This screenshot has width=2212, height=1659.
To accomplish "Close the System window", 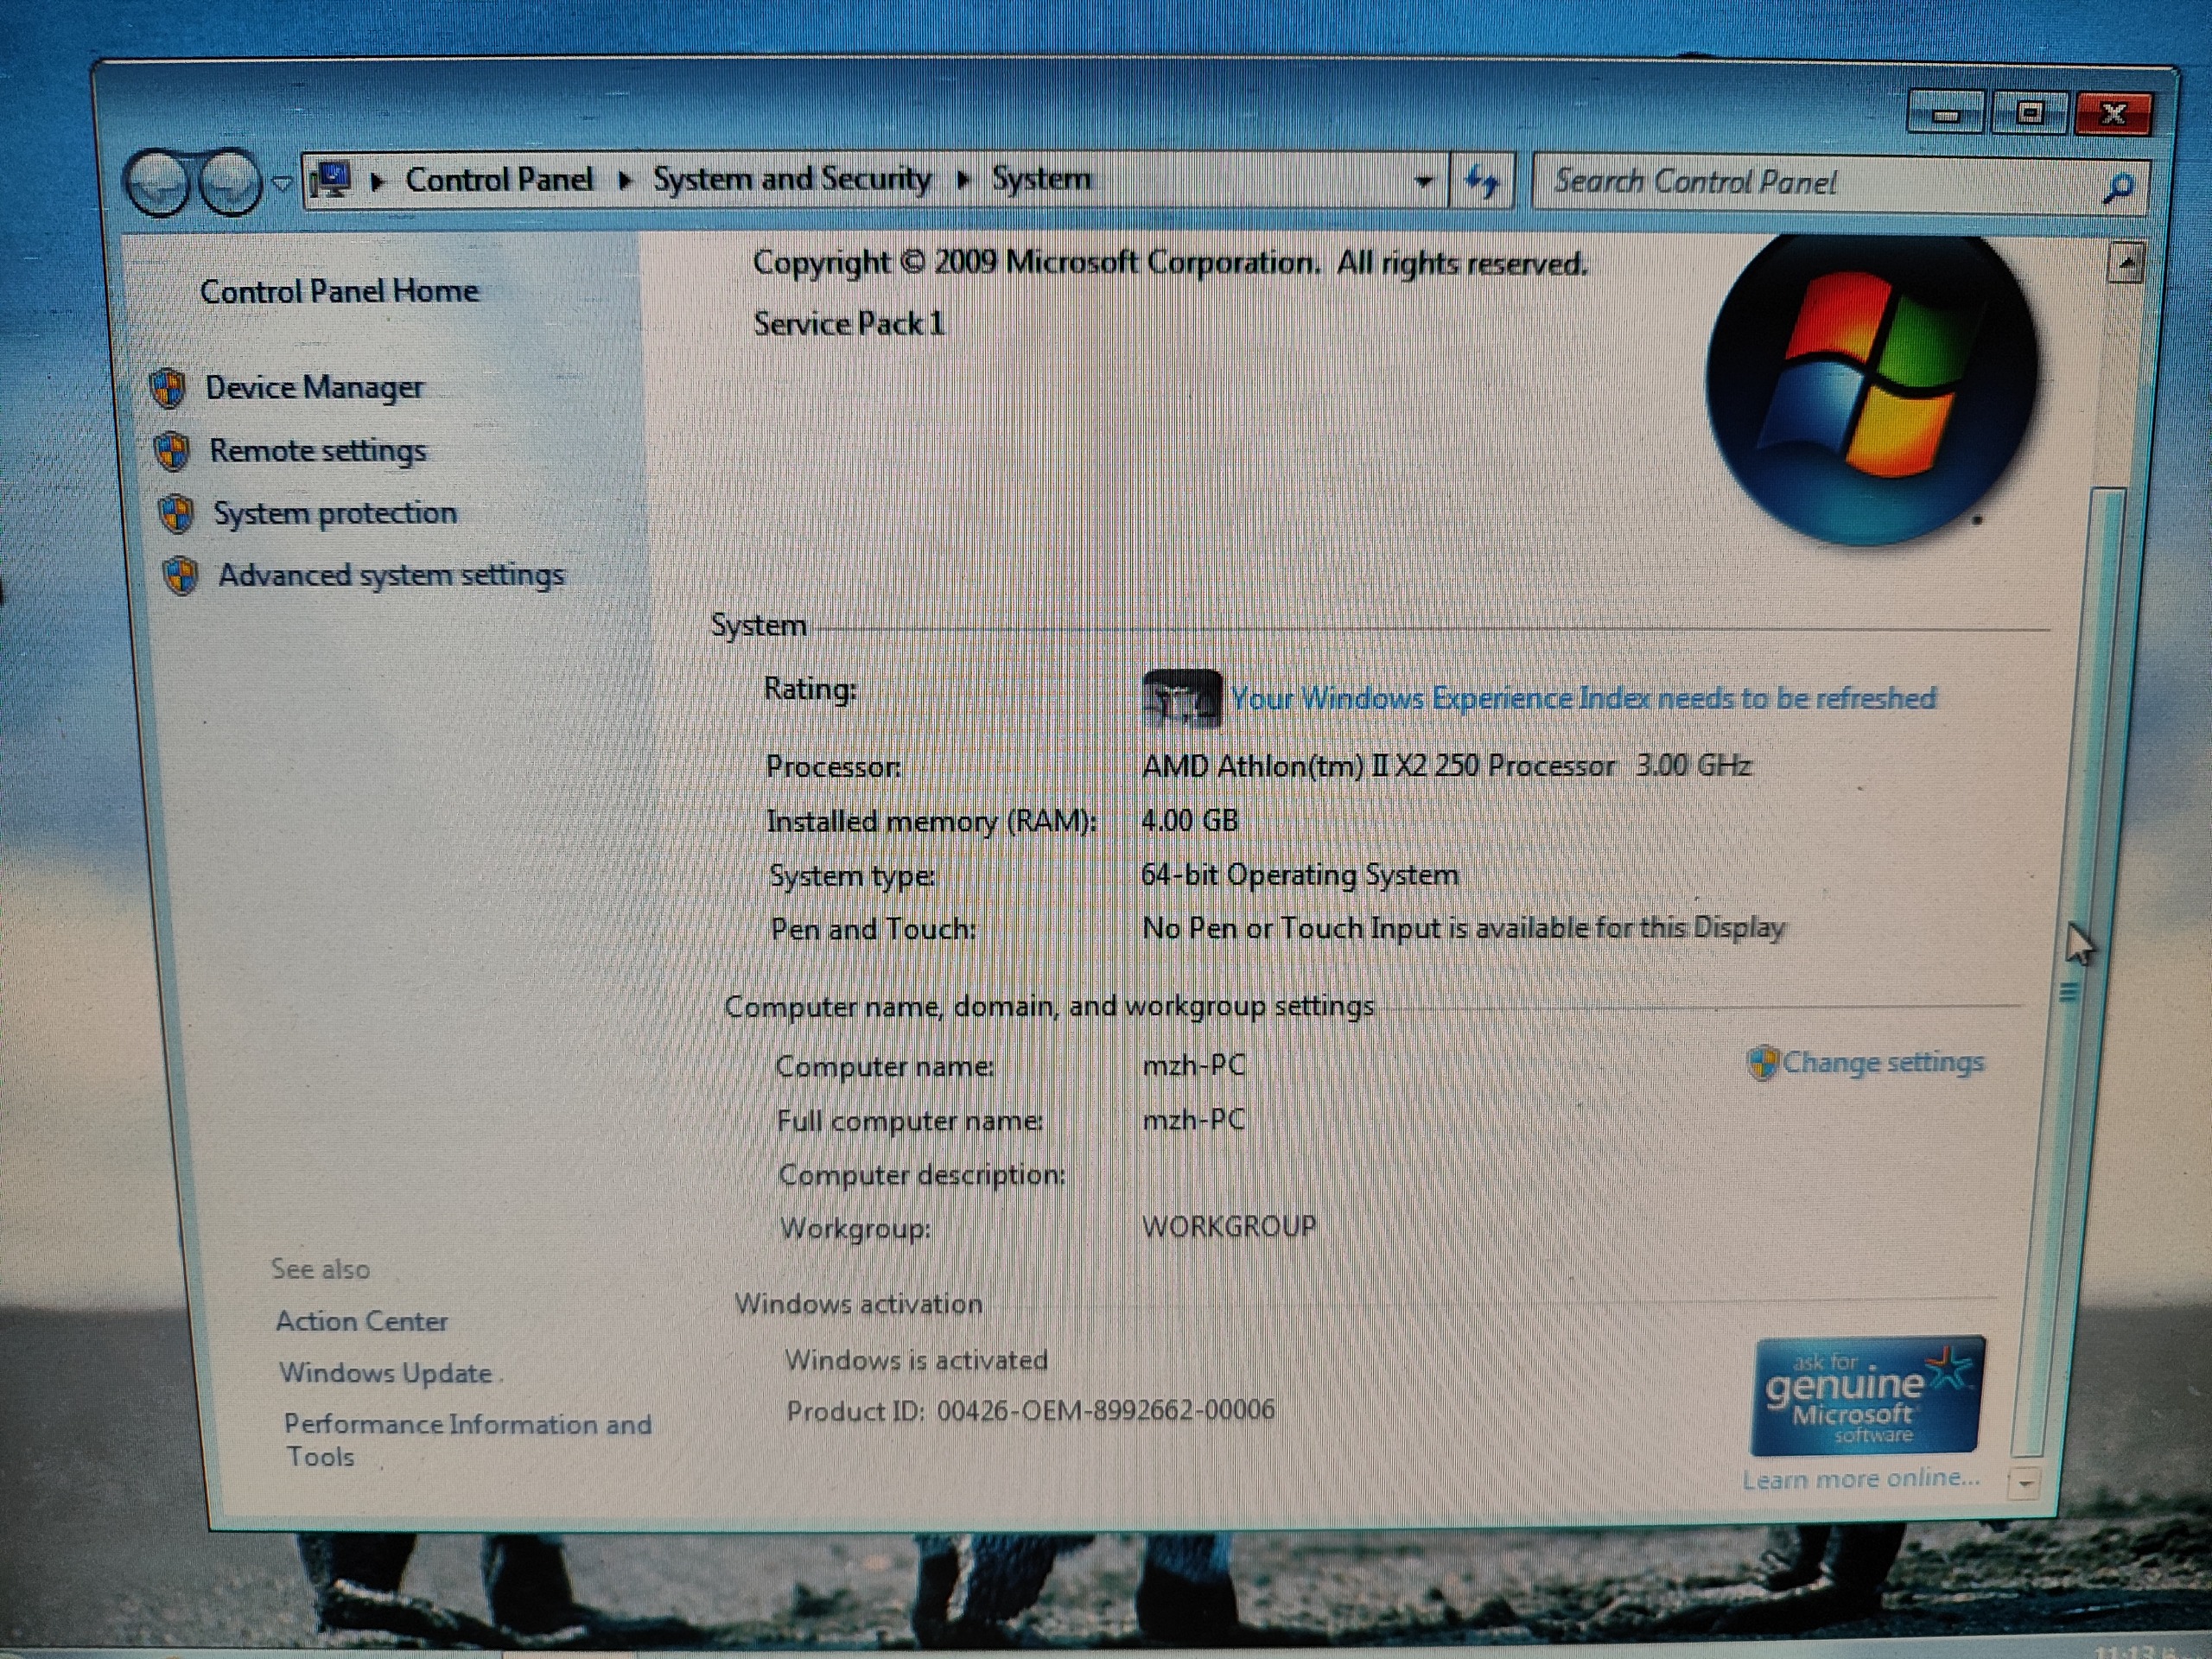I will tap(2113, 113).
